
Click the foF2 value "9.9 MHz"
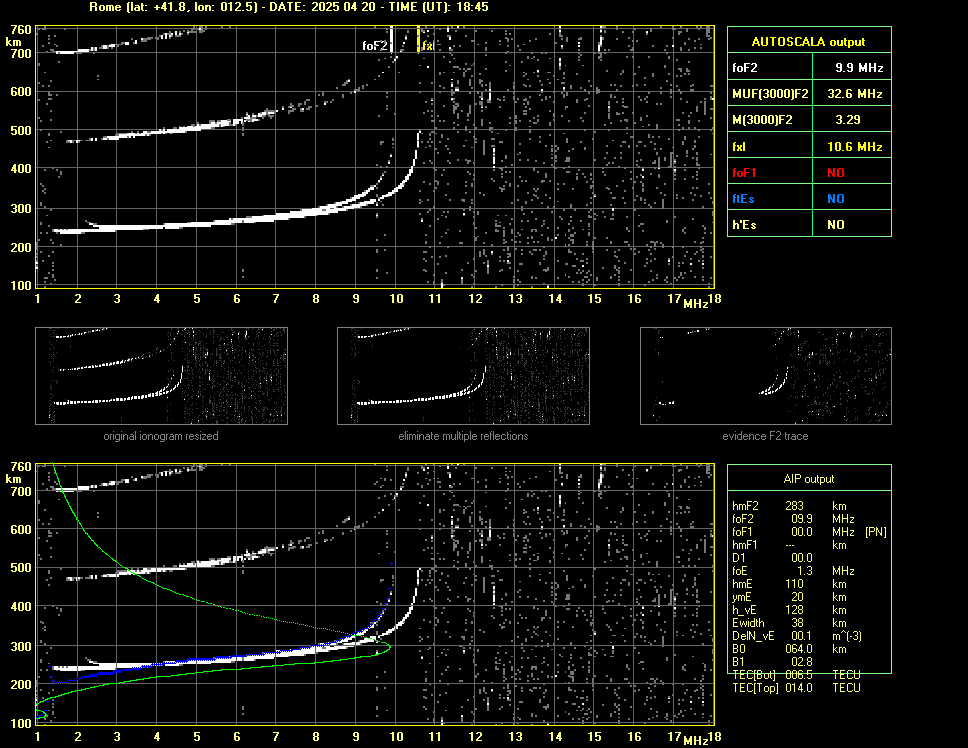[x=859, y=68]
